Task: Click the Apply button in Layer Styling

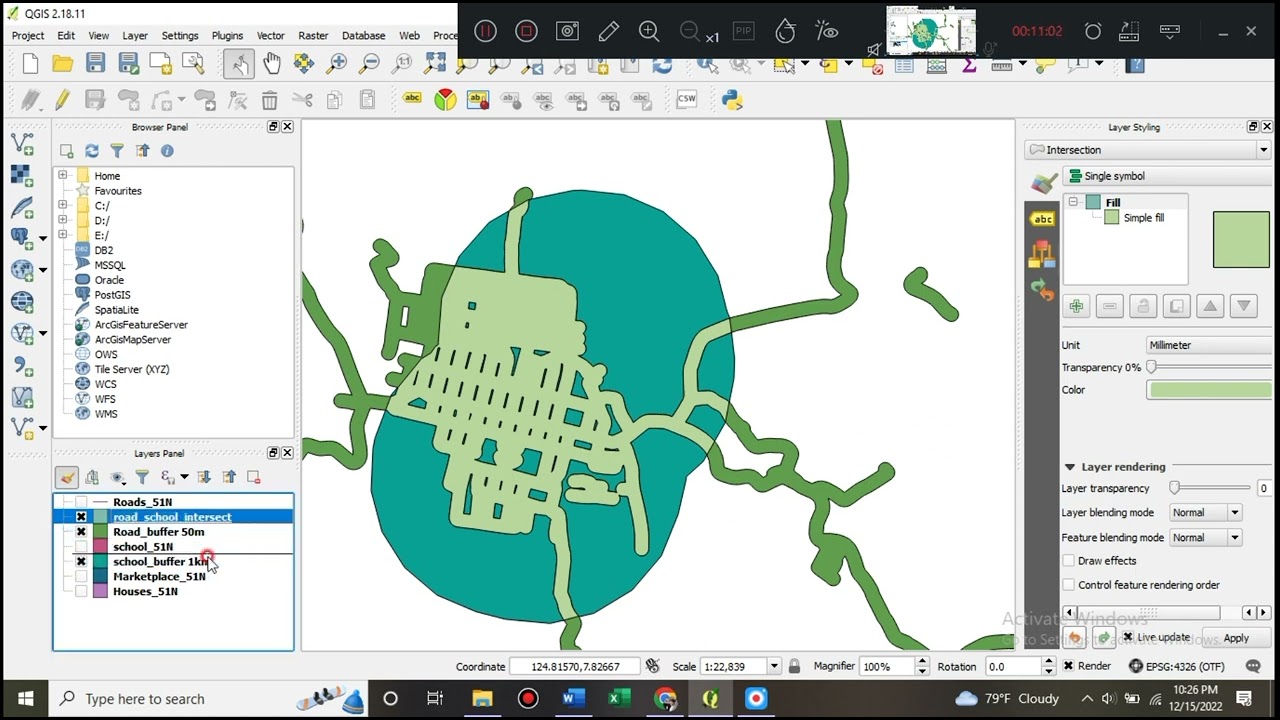Action: (1236, 638)
